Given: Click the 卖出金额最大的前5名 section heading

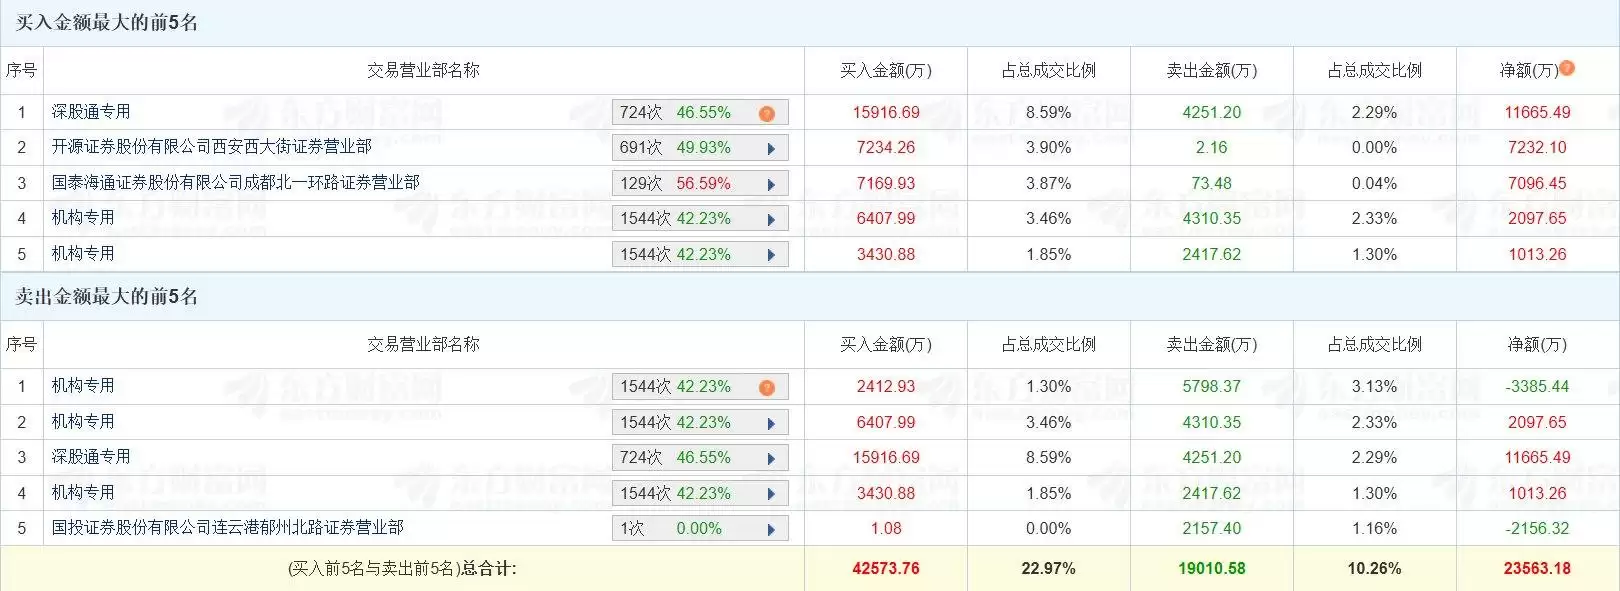Looking at the screenshot, I should (x=106, y=296).
